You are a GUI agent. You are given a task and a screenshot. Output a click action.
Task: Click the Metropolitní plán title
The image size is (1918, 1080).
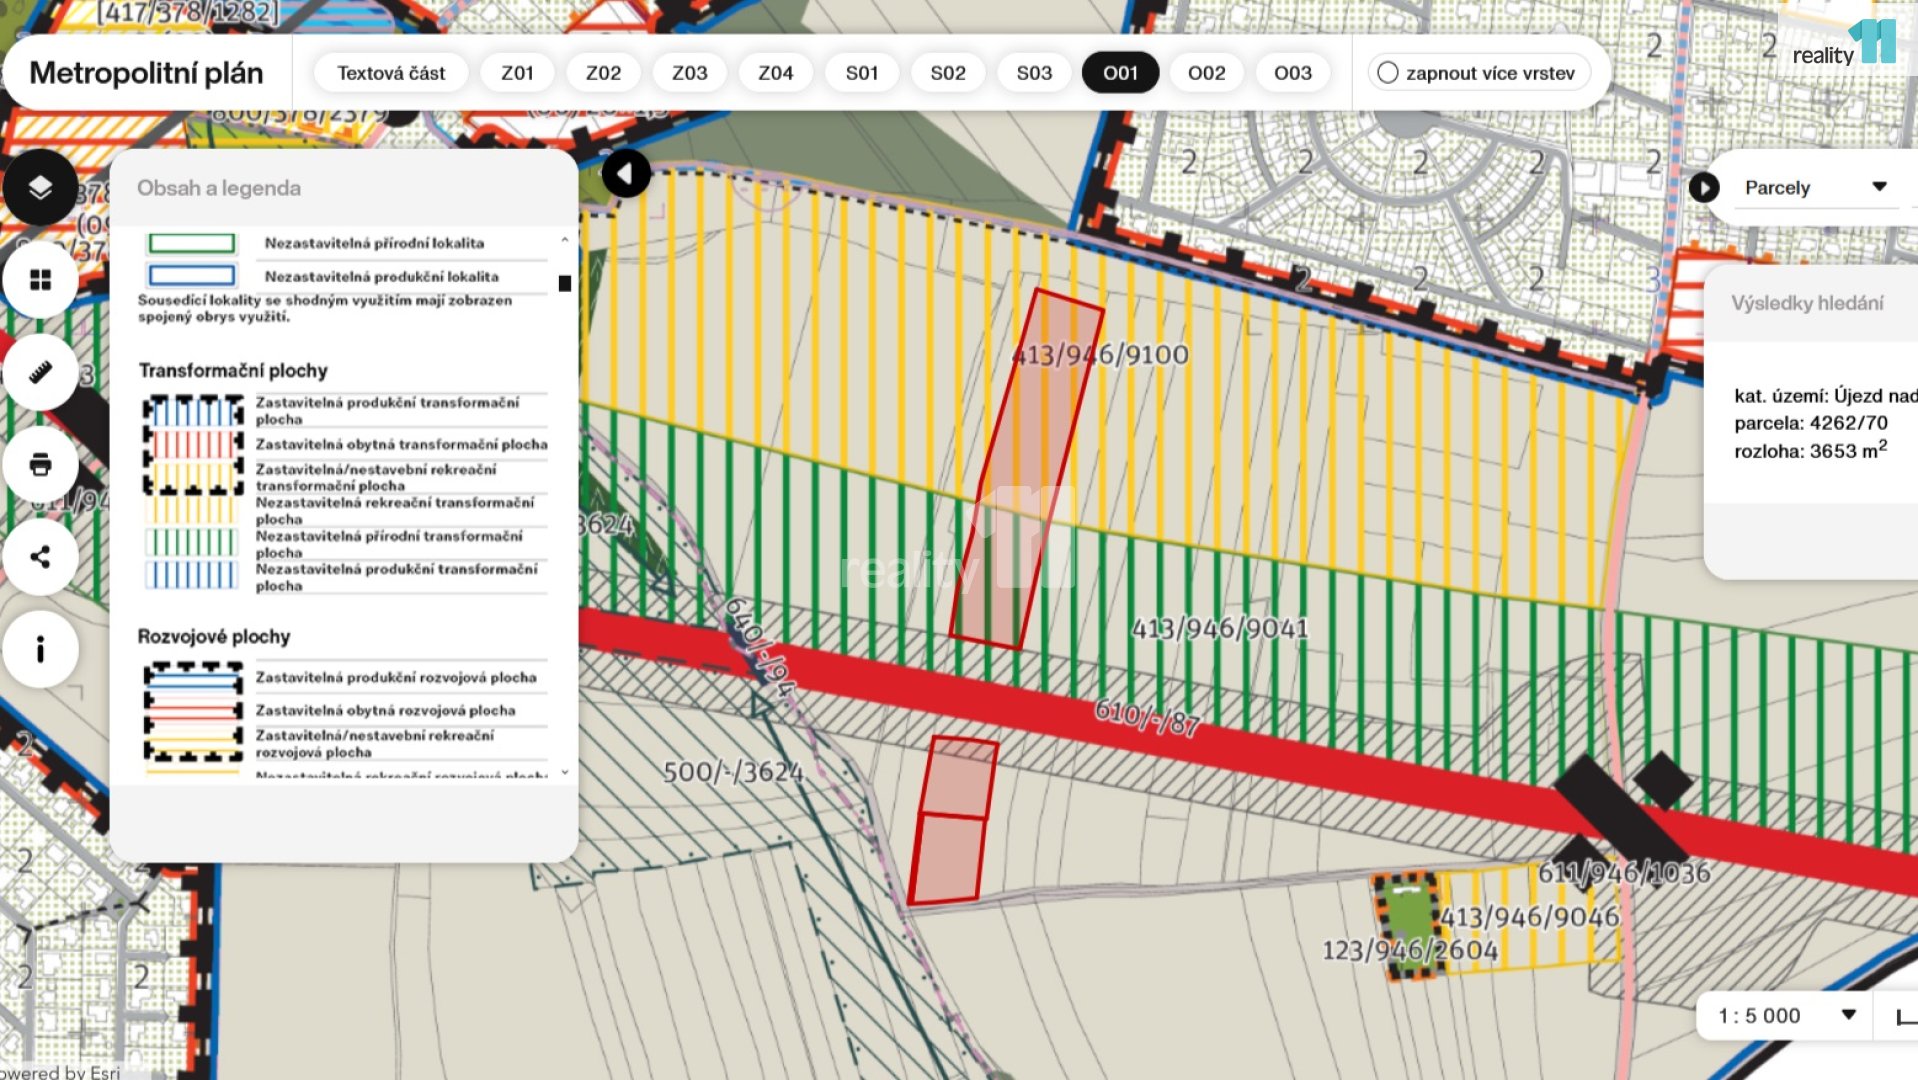146,73
